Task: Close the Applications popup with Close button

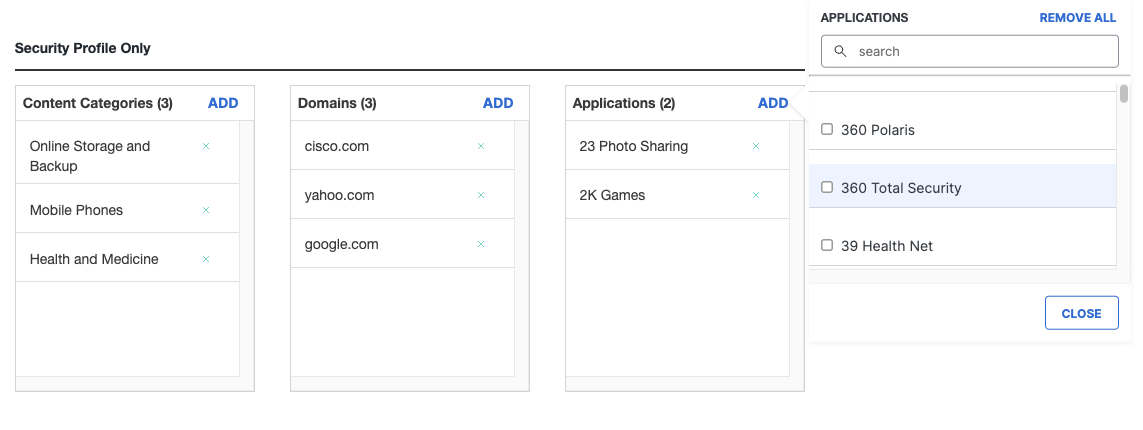Action: [x=1081, y=313]
